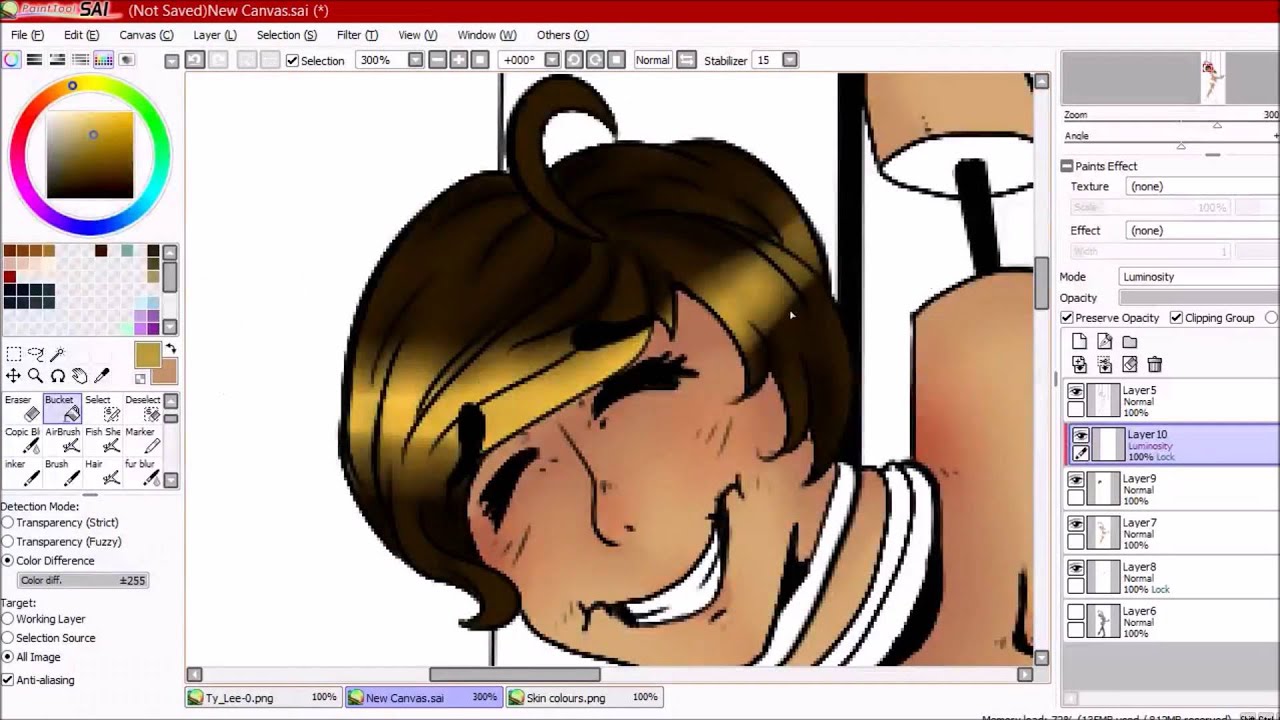Pick the zoom magnifier tool
This screenshot has height=720, width=1280.
pos(35,376)
